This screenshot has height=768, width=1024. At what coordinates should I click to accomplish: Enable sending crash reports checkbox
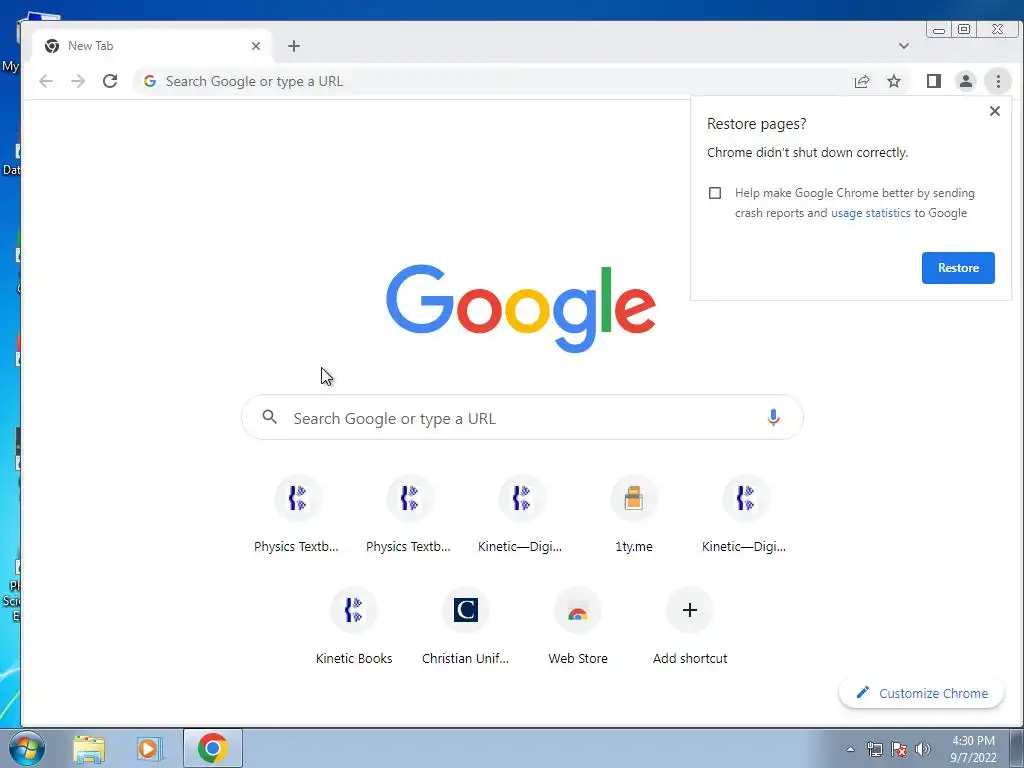[715, 193]
